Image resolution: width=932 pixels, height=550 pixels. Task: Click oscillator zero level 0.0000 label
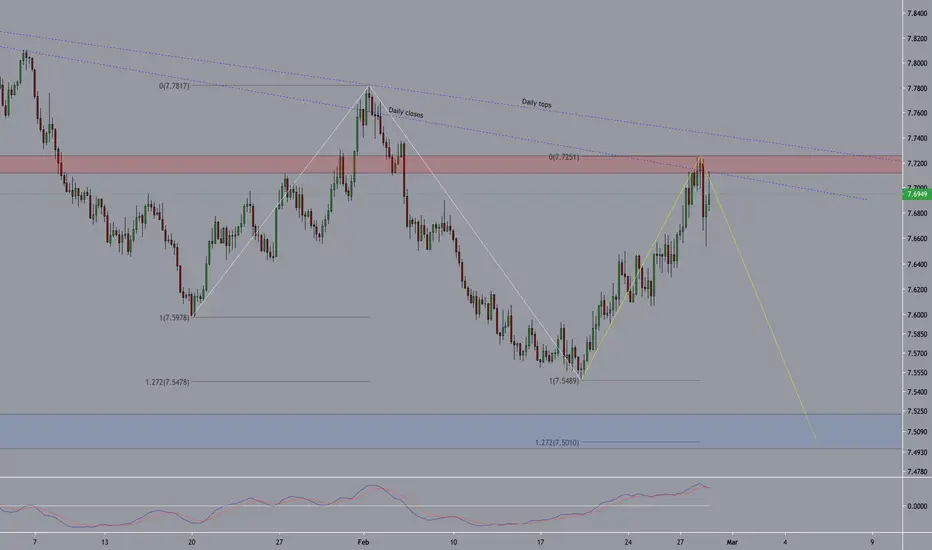(x=917, y=507)
